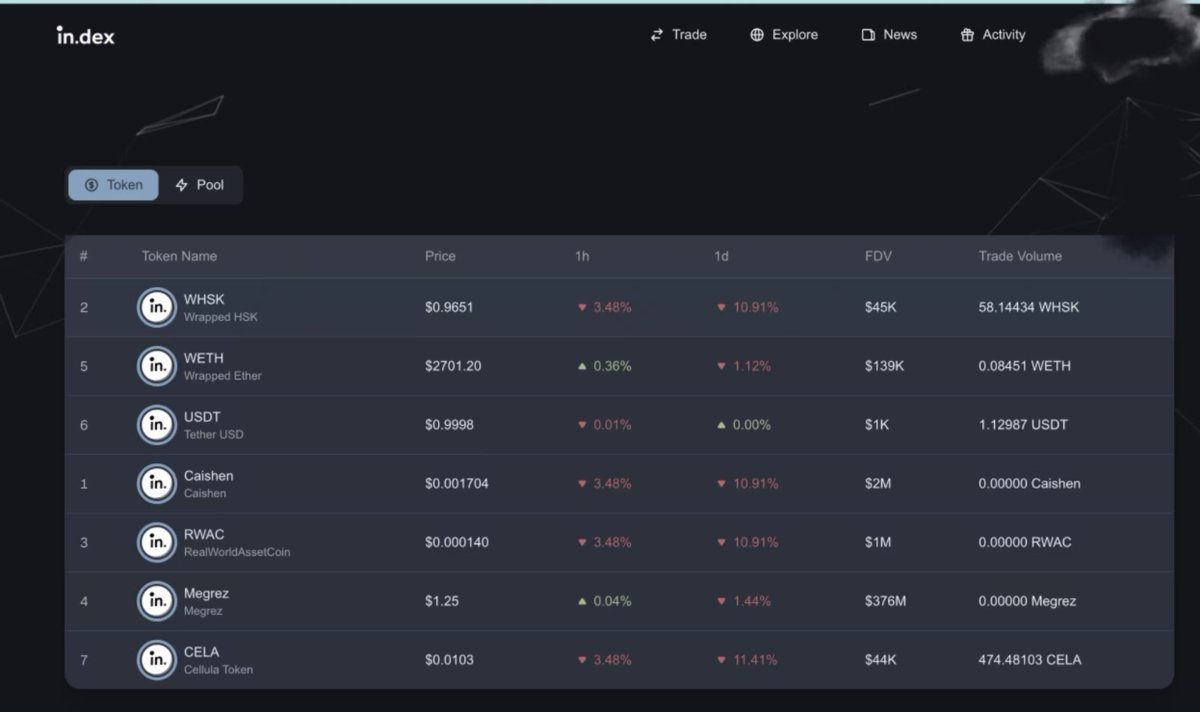
Task: Open the USDT token name
Action: (x=202, y=417)
